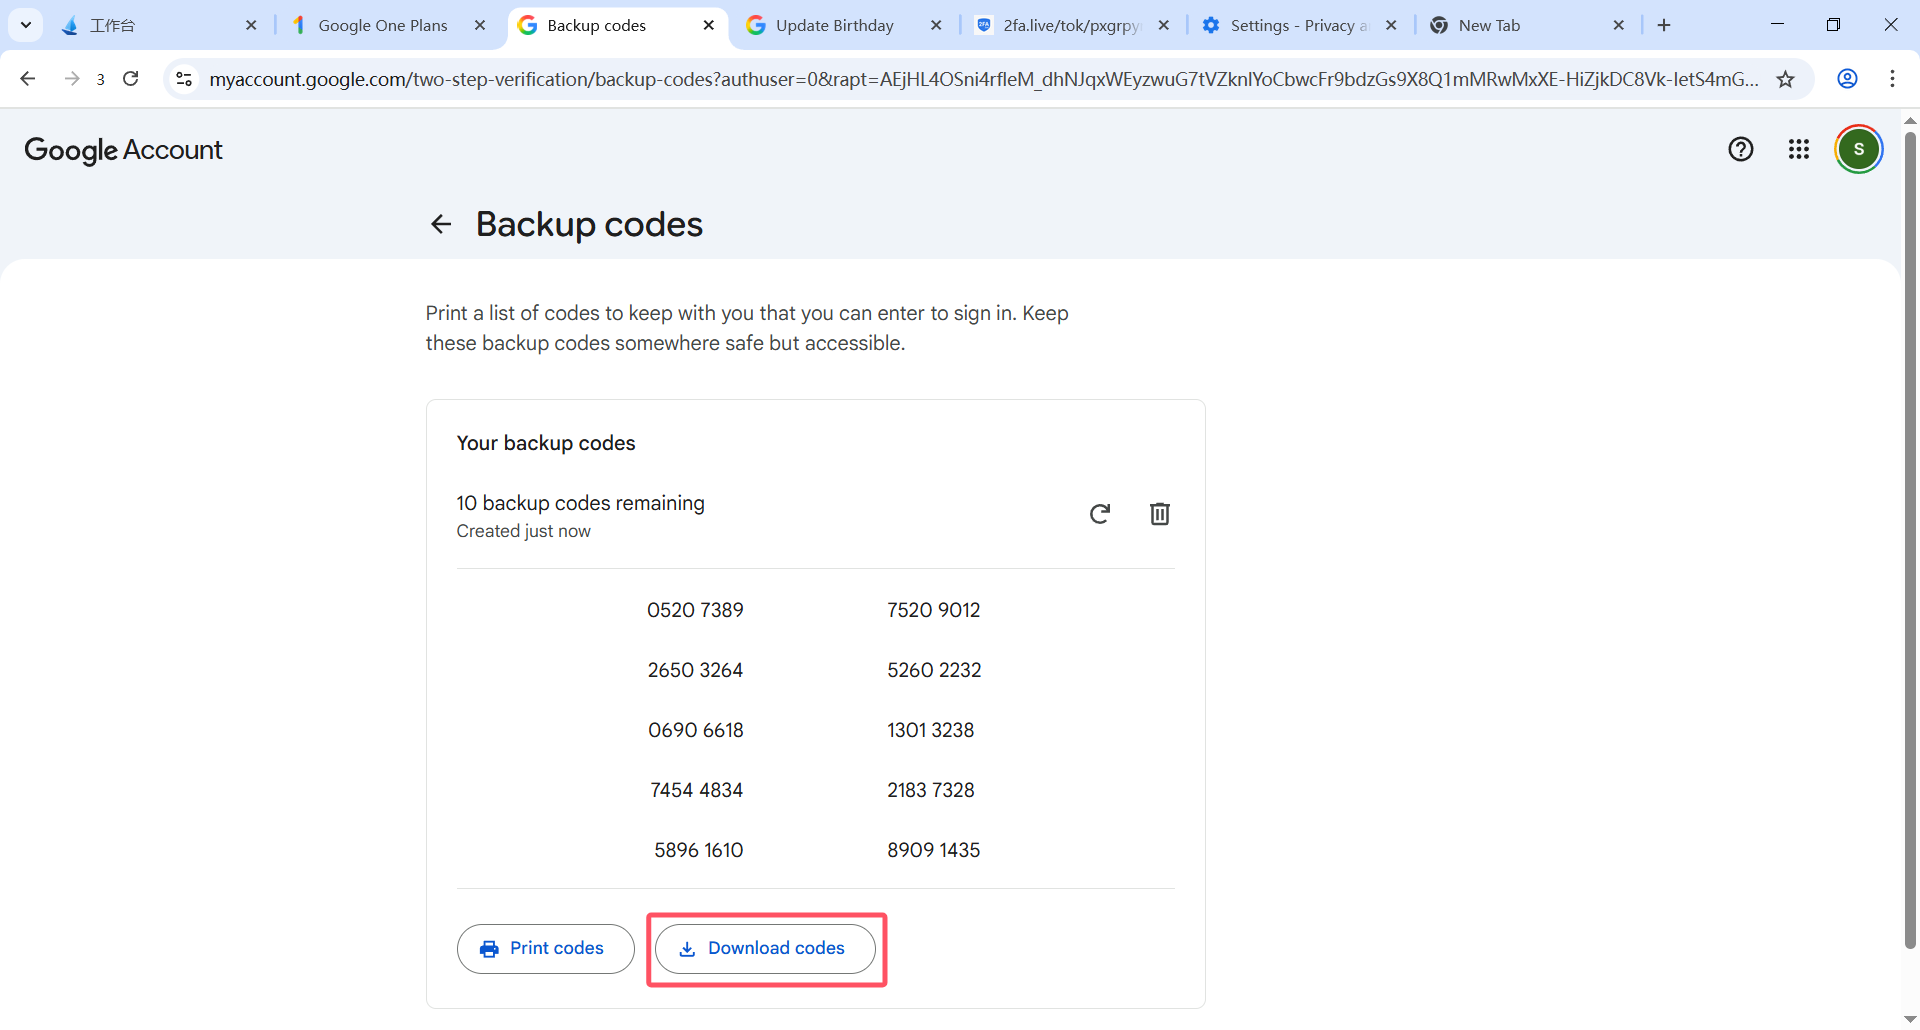
Task: Close the 2fa.live tab
Action: tap(1164, 25)
